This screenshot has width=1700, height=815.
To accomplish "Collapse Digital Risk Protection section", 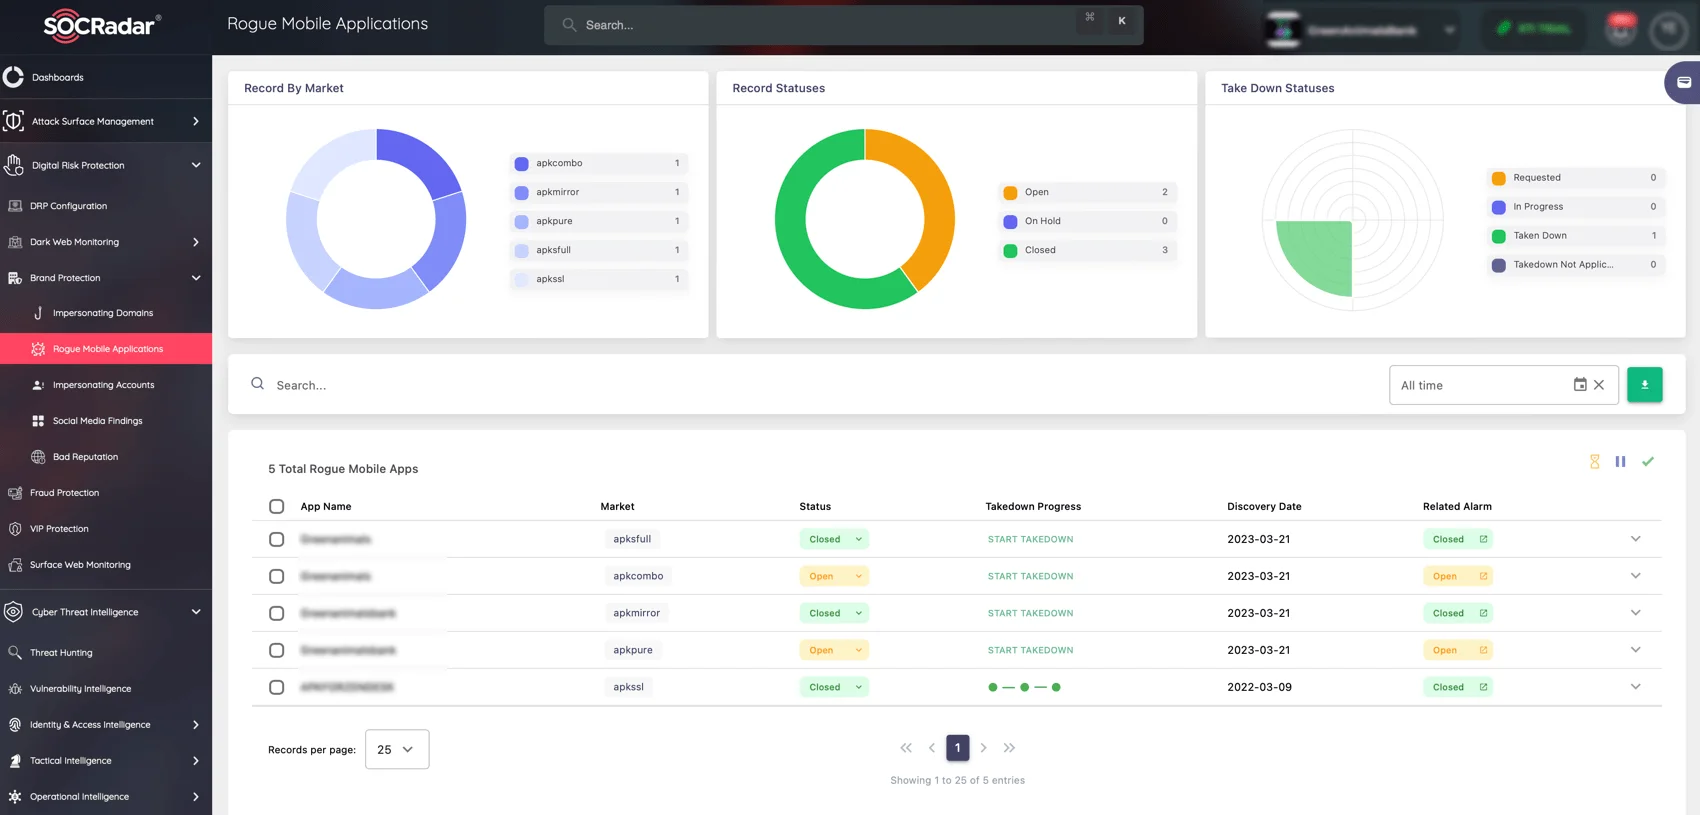I will coord(196,165).
